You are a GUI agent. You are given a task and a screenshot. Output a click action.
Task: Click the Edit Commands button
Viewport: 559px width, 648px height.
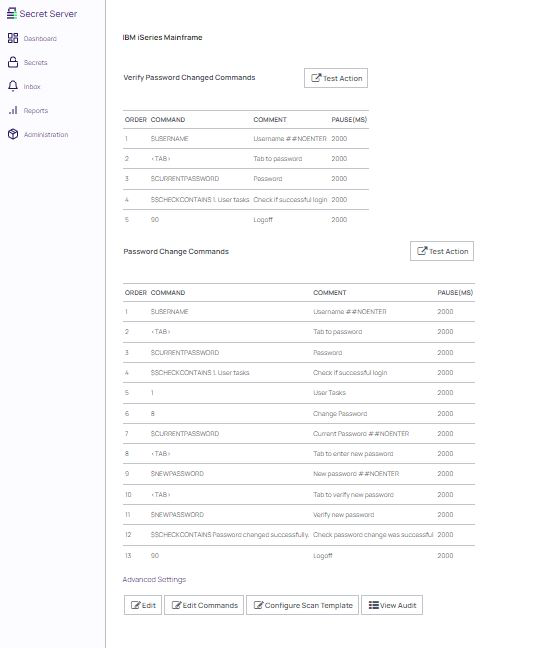(204, 605)
